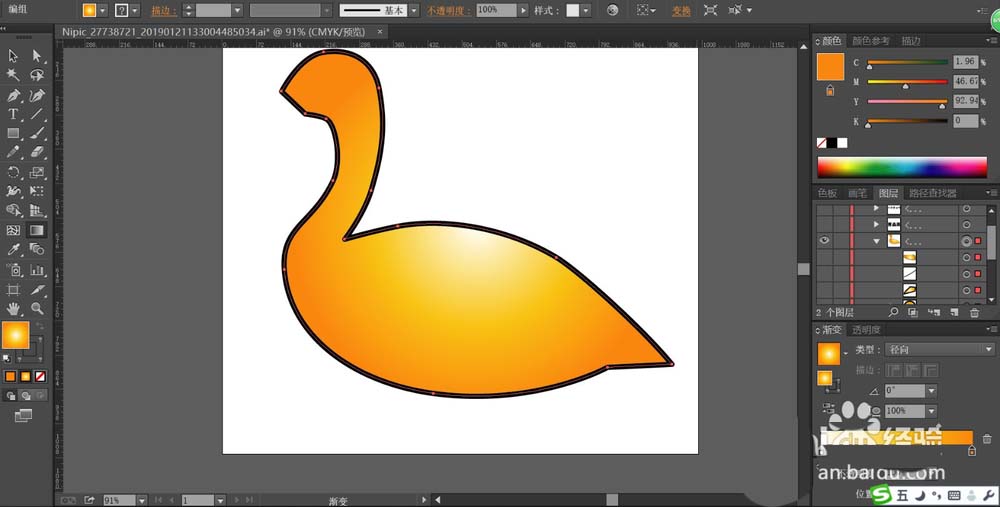Open gradient preset swatch dropdown arrow
Screen dimensions: 1000x507
(x=846, y=354)
